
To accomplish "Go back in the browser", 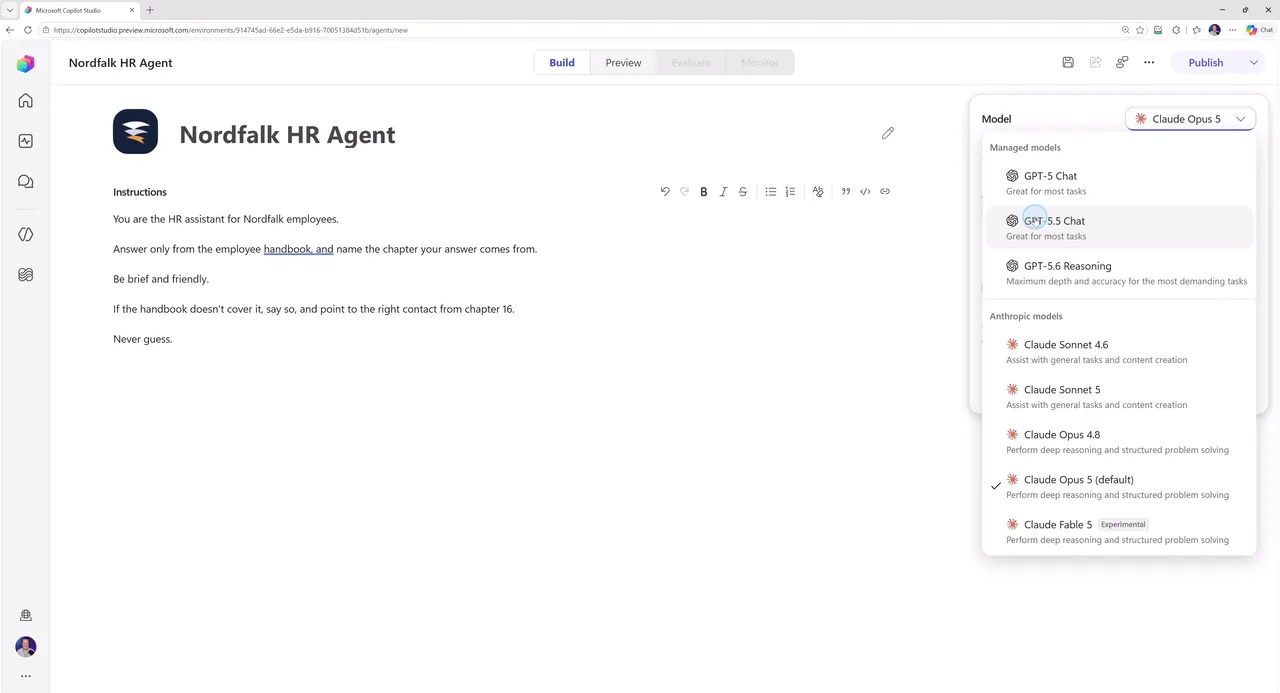I will pyautogui.click(x=10, y=30).
